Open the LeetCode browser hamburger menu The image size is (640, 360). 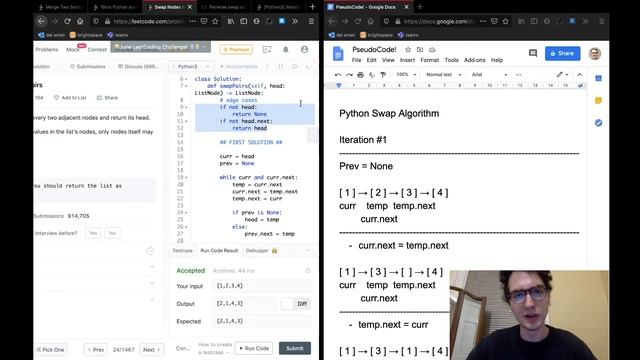[x=311, y=21]
